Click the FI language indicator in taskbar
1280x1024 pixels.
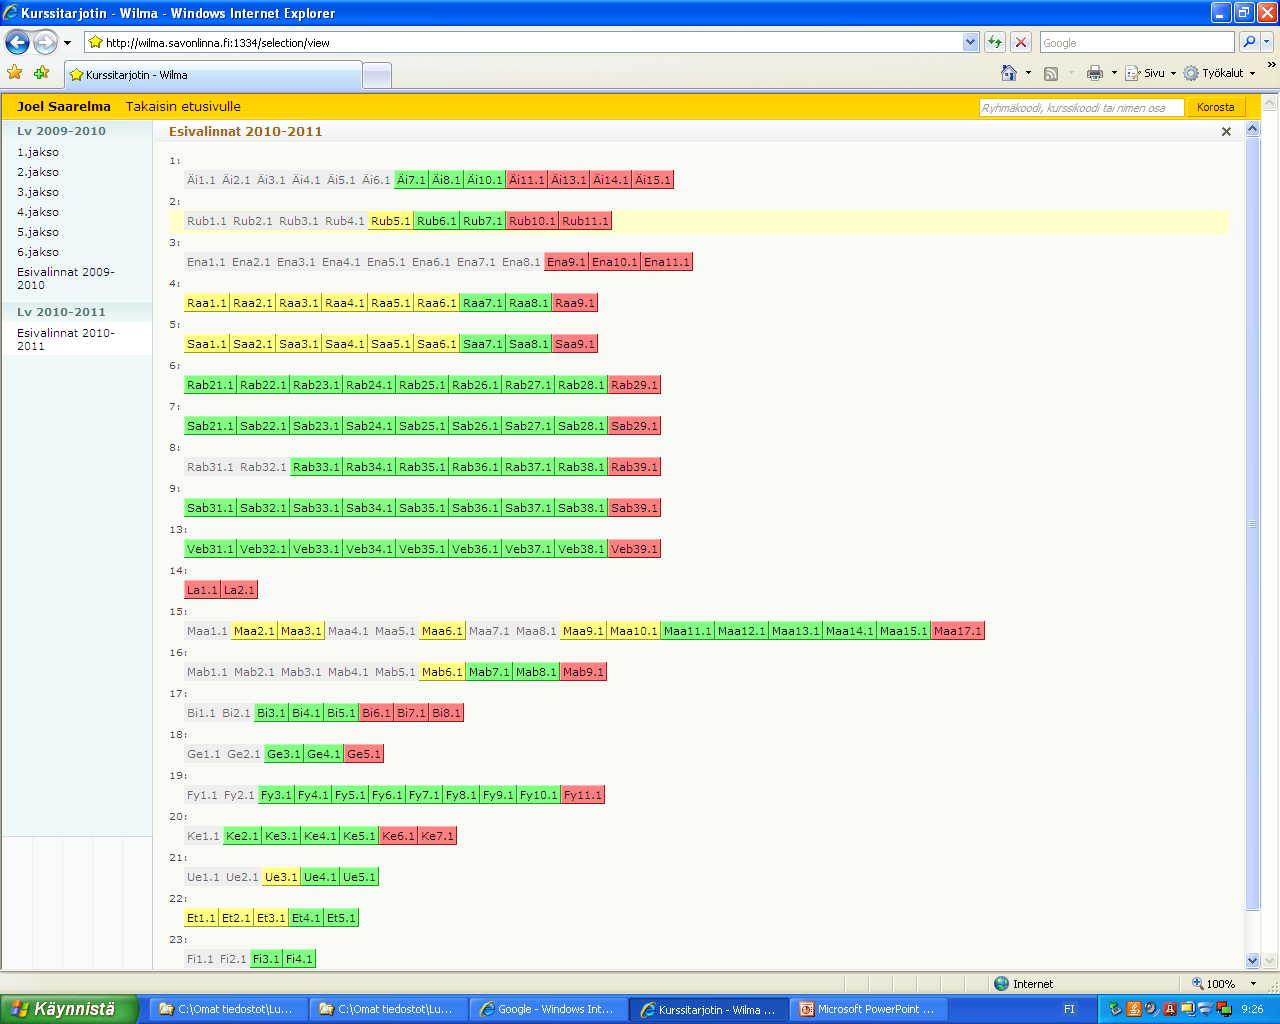[x=1069, y=1009]
